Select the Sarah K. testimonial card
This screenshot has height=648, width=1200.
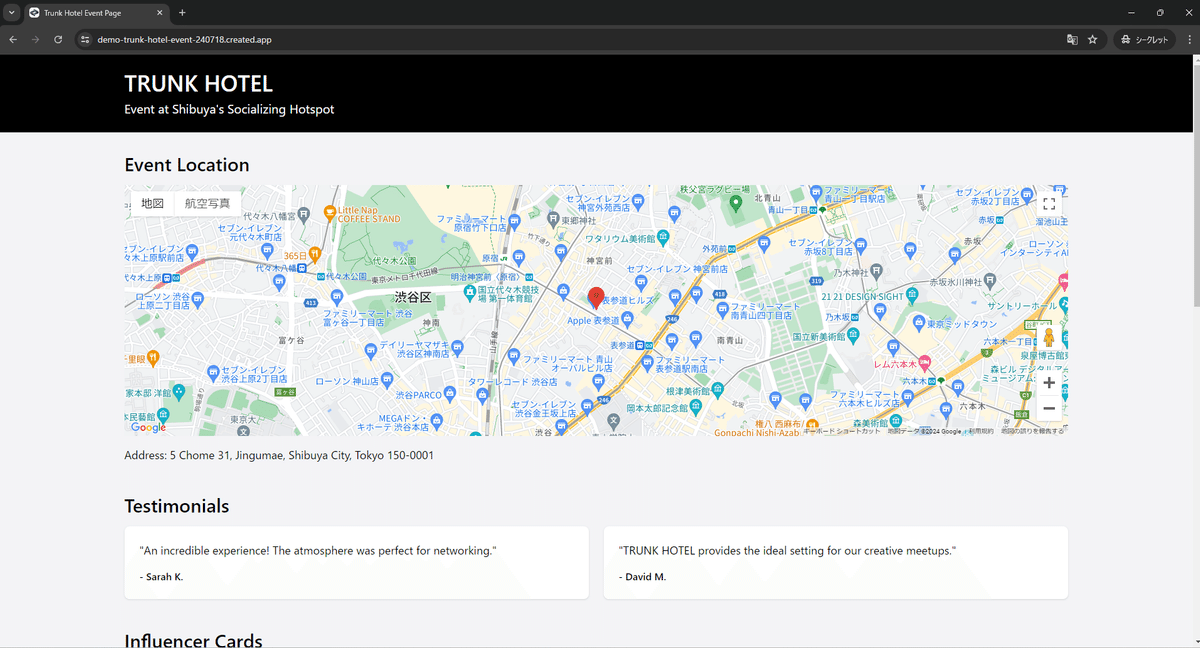[x=356, y=563]
